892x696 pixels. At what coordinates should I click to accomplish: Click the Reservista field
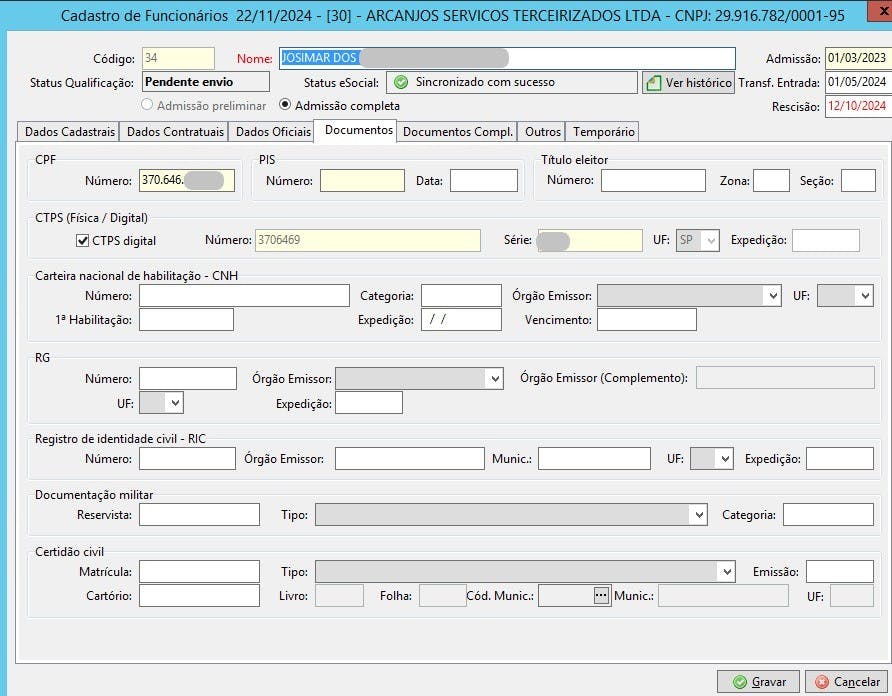coord(199,515)
